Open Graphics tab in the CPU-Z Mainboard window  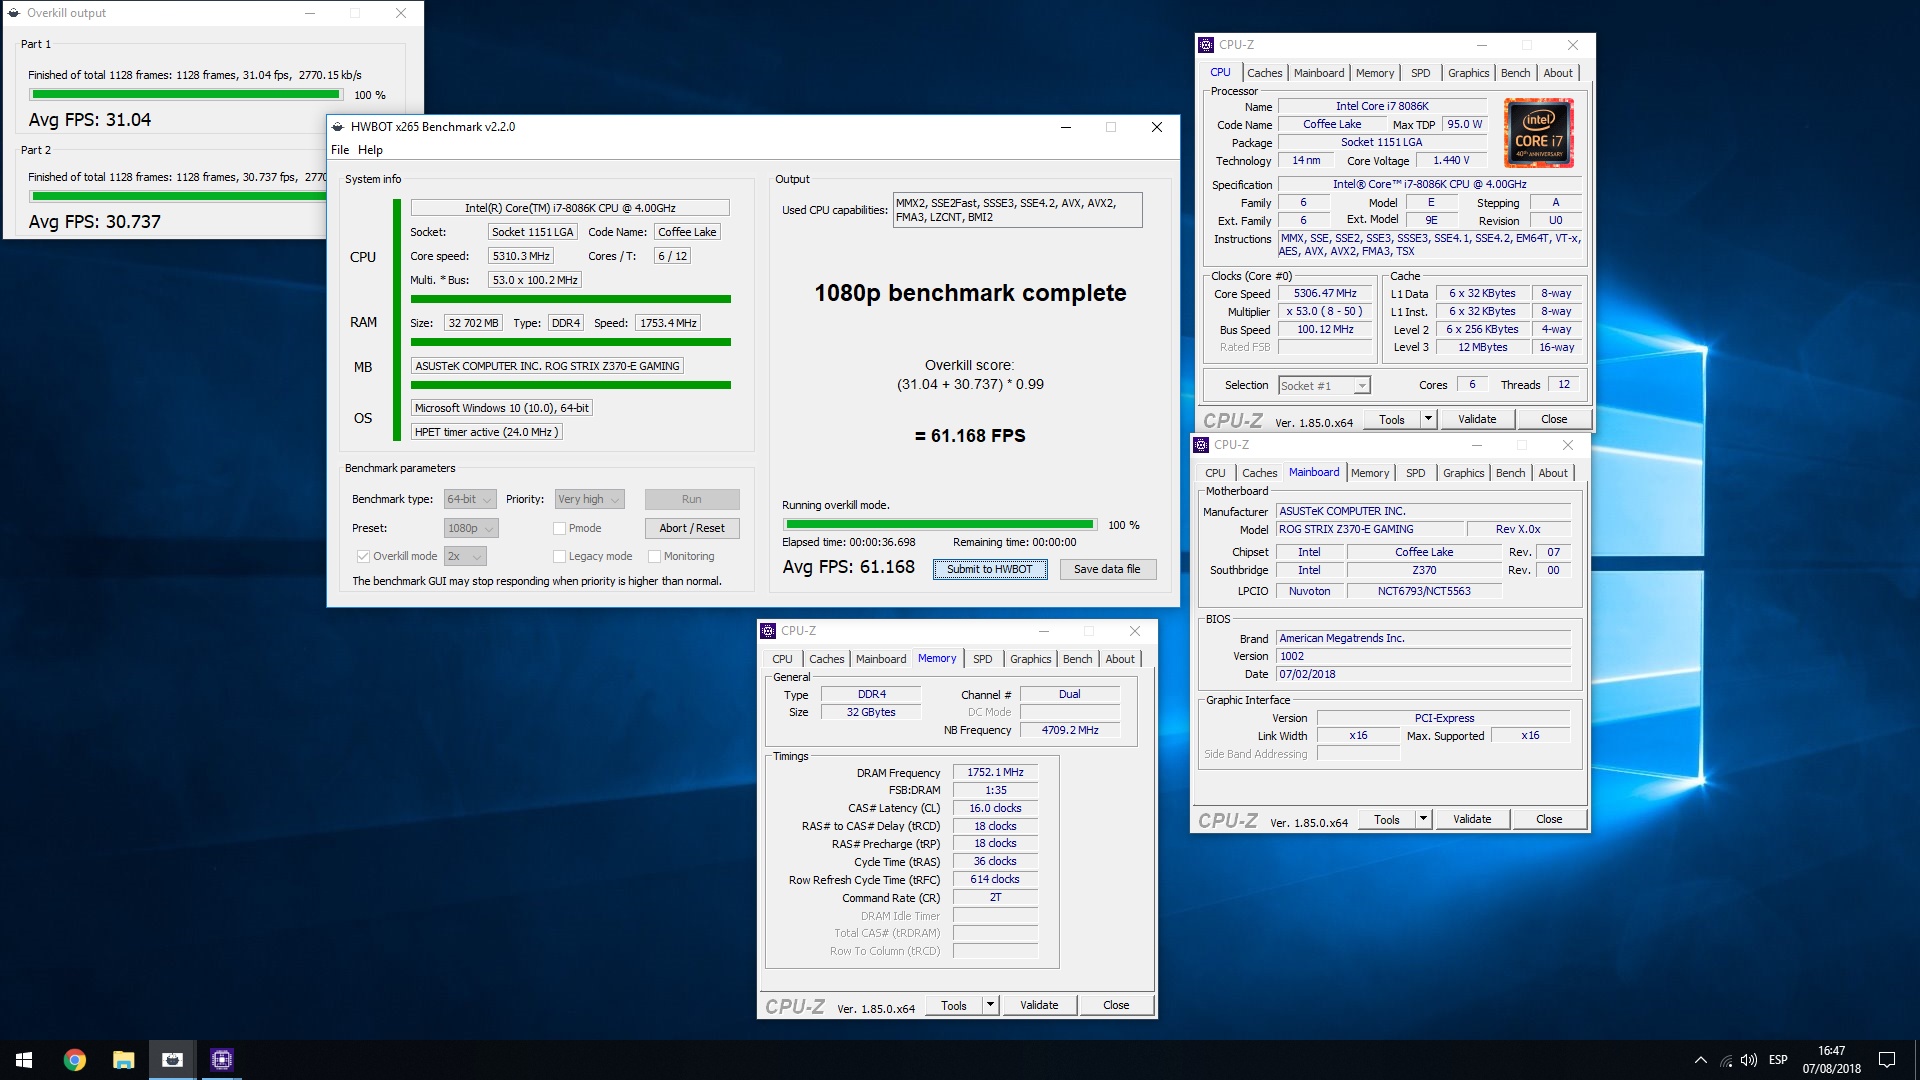(x=1463, y=473)
